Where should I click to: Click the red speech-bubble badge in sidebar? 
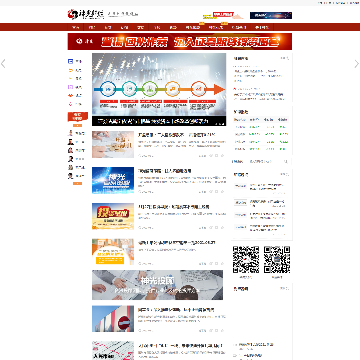[x=78, y=117]
